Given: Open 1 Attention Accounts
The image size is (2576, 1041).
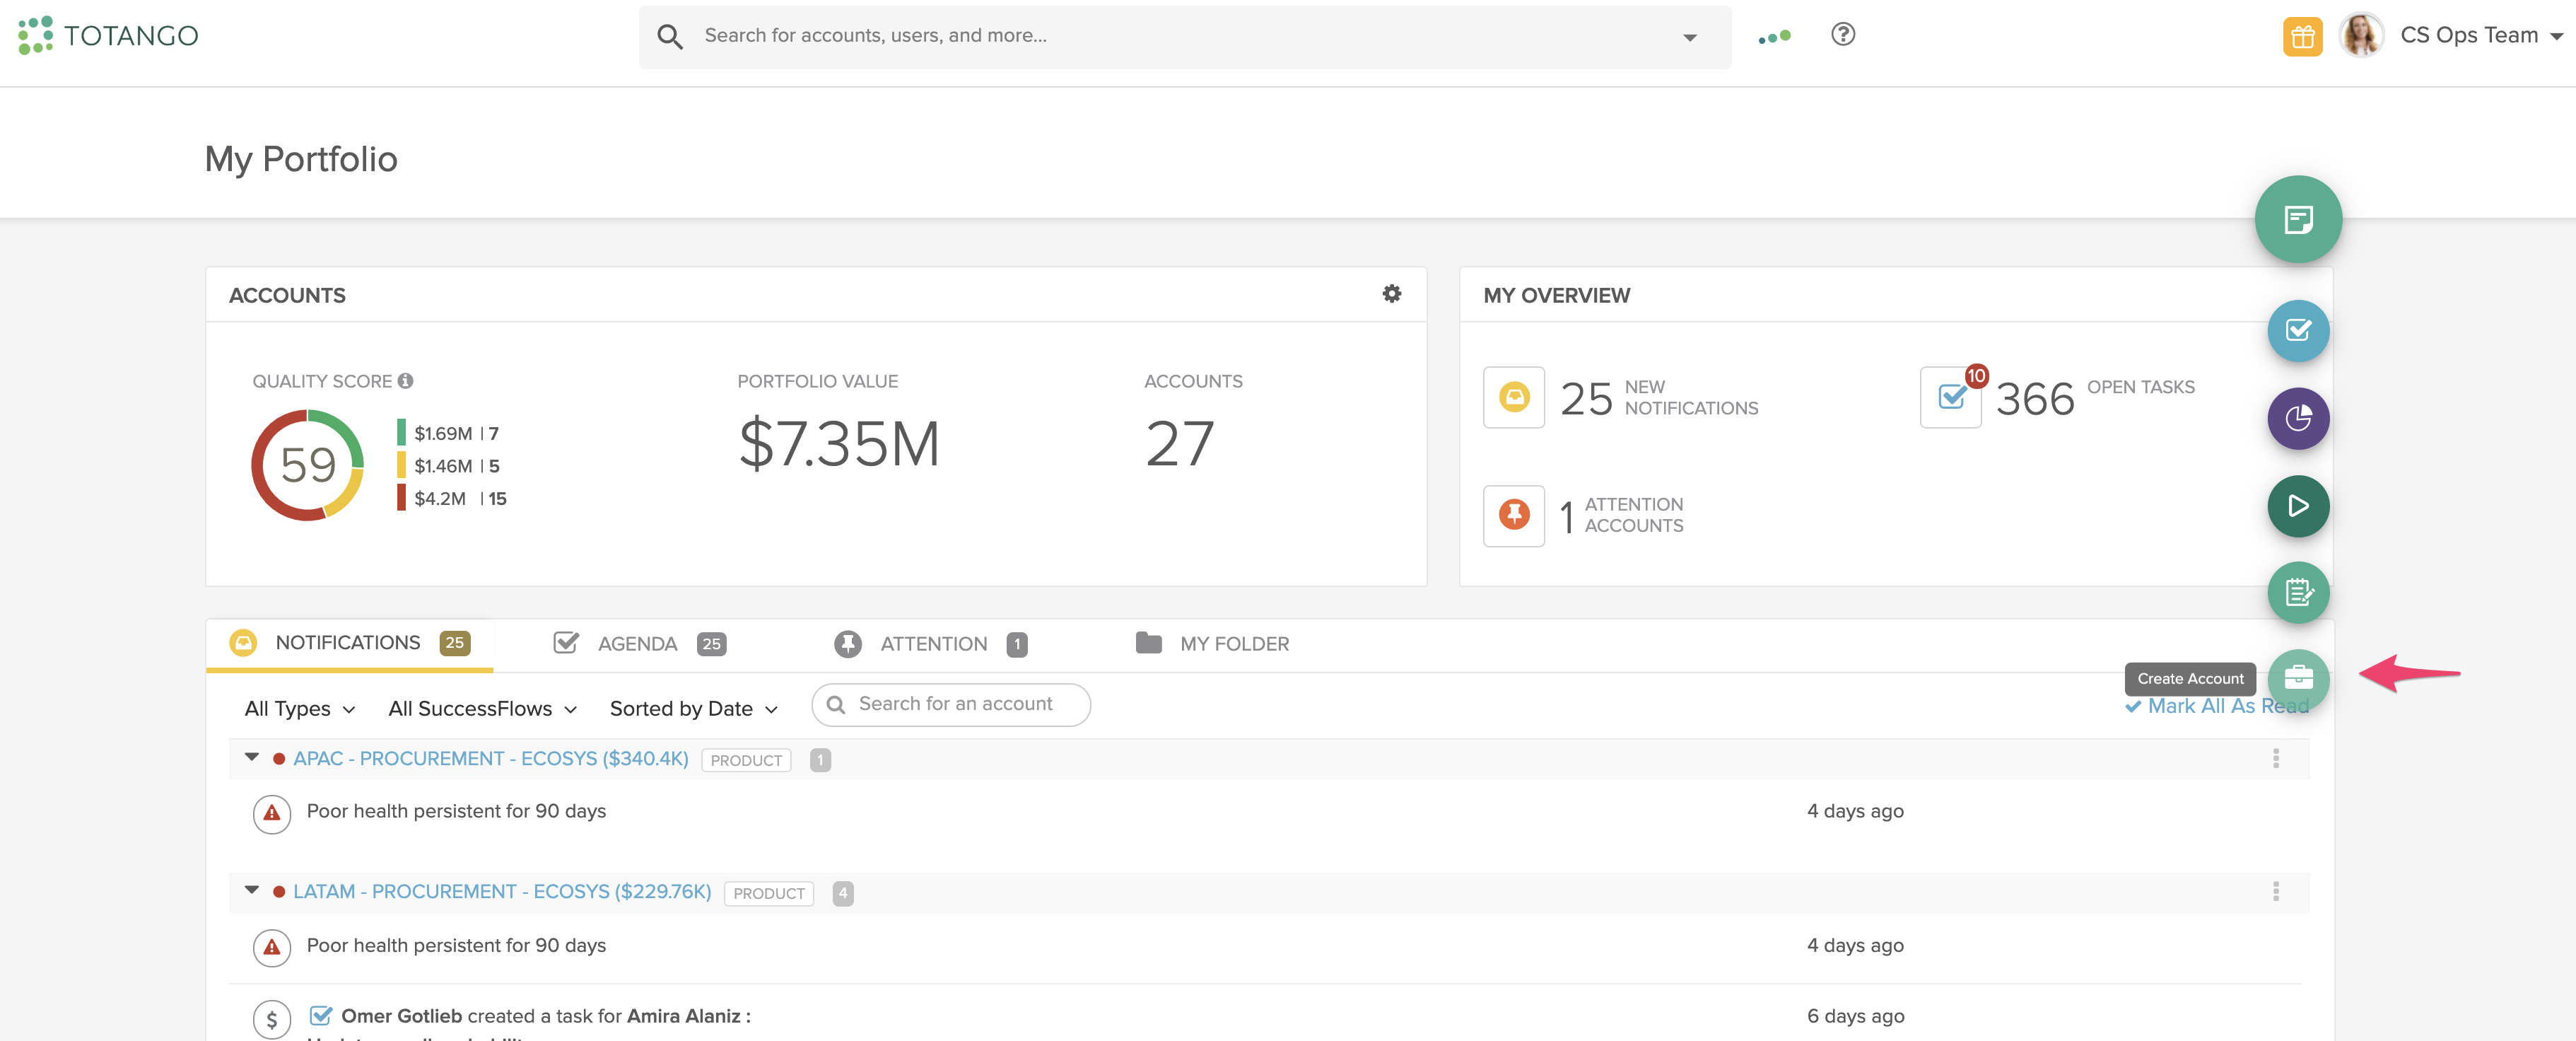Looking at the screenshot, I should 1621,515.
